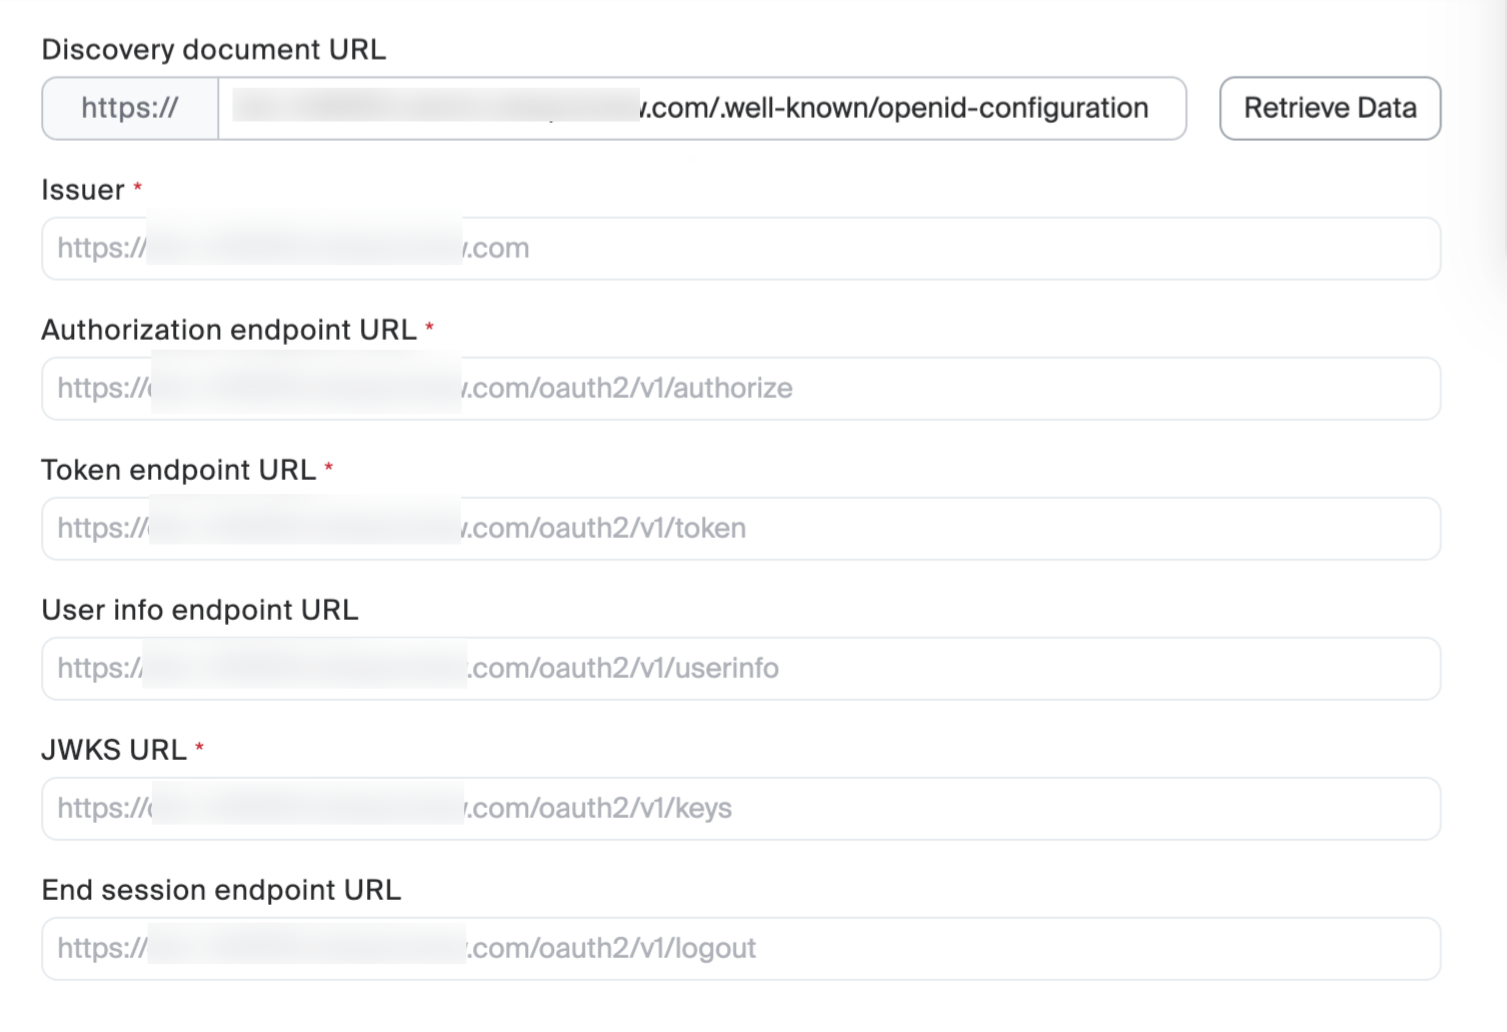Click the required asterisk beside JWKS URL

(x=199, y=747)
